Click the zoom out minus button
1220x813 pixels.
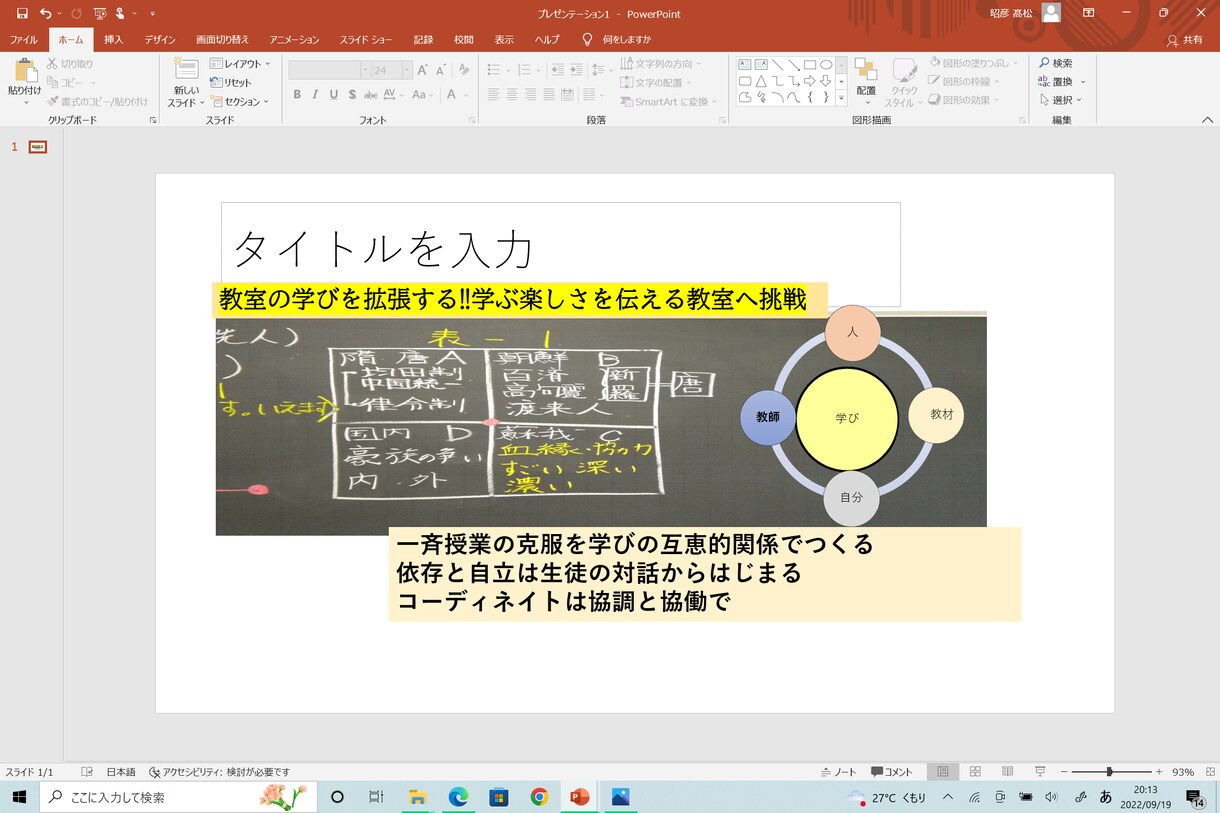point(1064,772)
